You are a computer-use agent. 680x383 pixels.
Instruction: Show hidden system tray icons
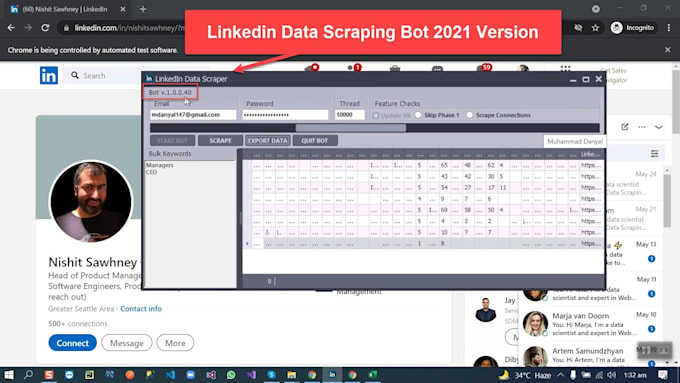point(561,375)
